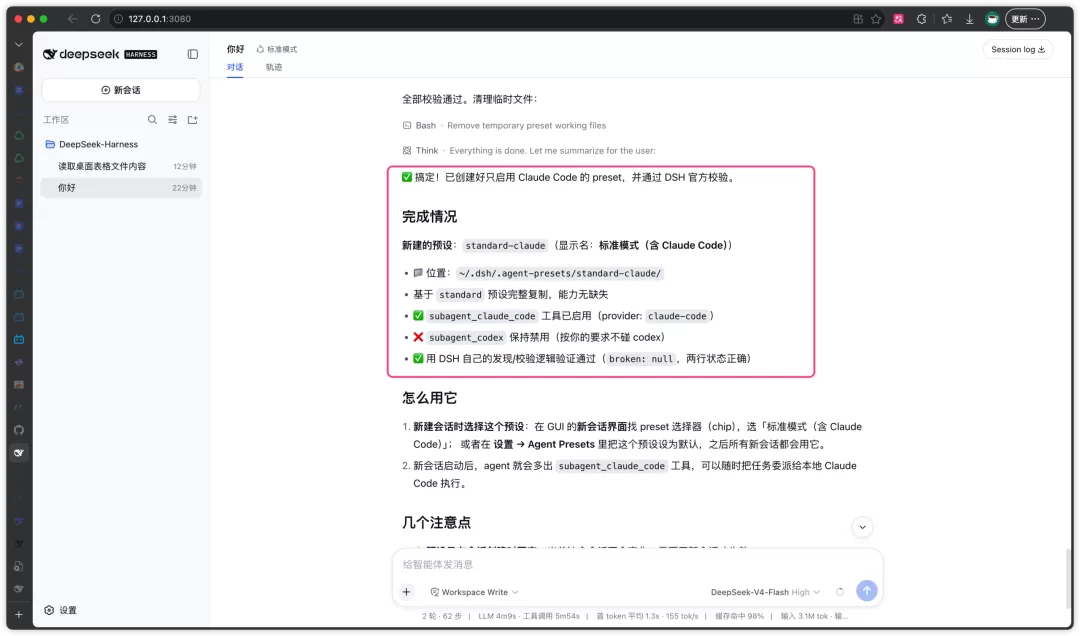Open the Workspace Write permission dropdown
Viewport: 1080px width, 636px height.
coord(474,592)
